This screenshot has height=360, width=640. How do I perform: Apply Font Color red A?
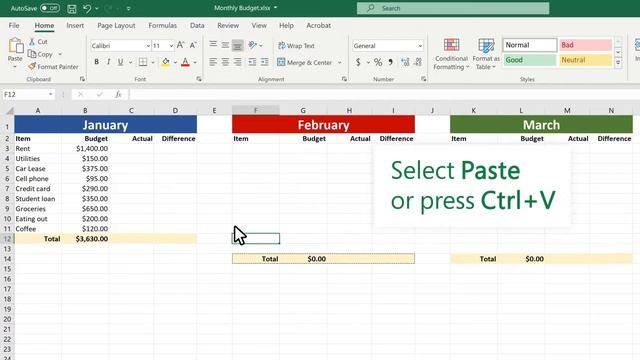(x=185, y=62)
